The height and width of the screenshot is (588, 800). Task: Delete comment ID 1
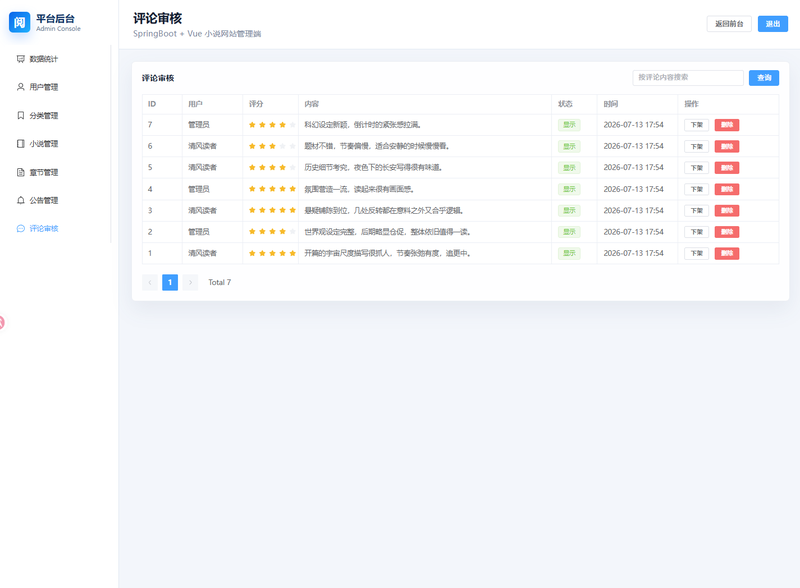[727, 254]
